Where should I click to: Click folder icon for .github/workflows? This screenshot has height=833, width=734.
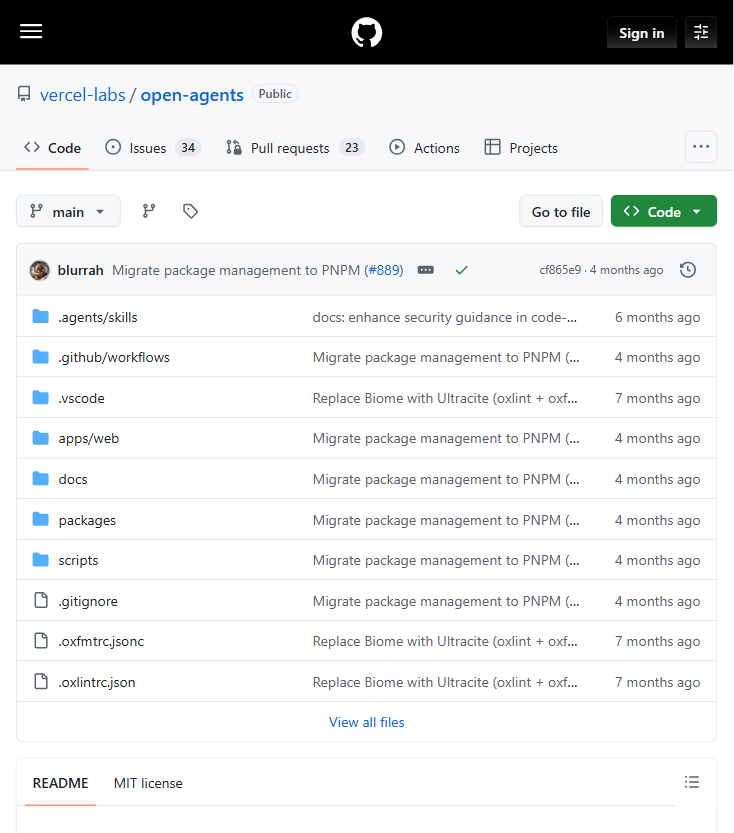click(x=40, y=357)
